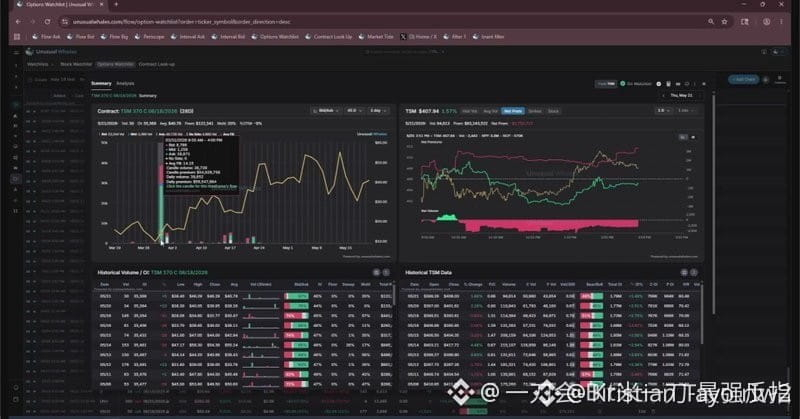Click the first icon right of Historical Volume / OI title
Viewport: 800px width, 419px height.
pos(376,273)
